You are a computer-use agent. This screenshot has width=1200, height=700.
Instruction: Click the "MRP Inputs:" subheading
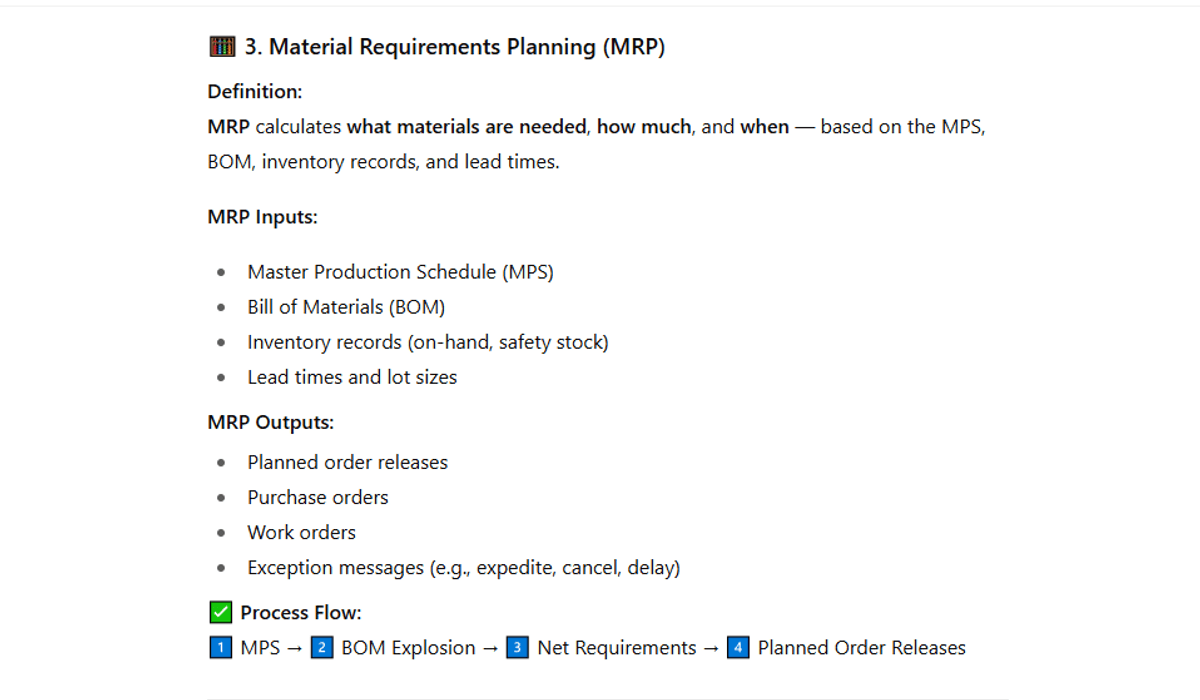(x=262, y=217)
